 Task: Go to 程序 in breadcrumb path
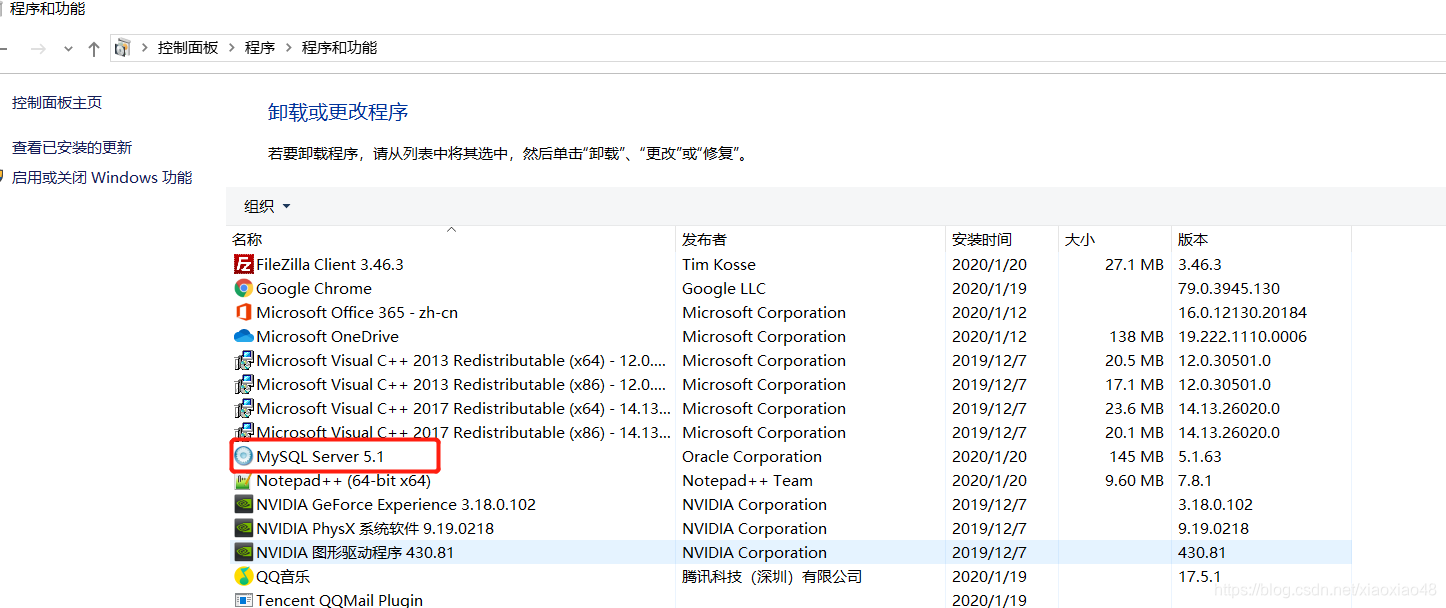[260, 48]
